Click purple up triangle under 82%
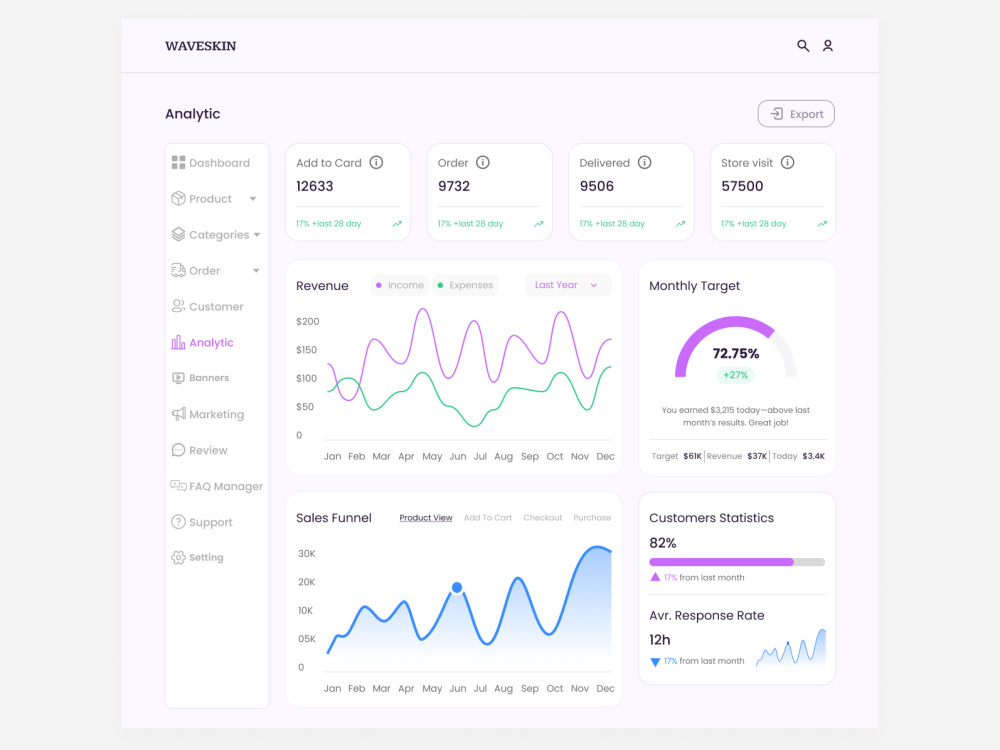This screenshot has height=750, width=1000. click(x=655, y=577)
